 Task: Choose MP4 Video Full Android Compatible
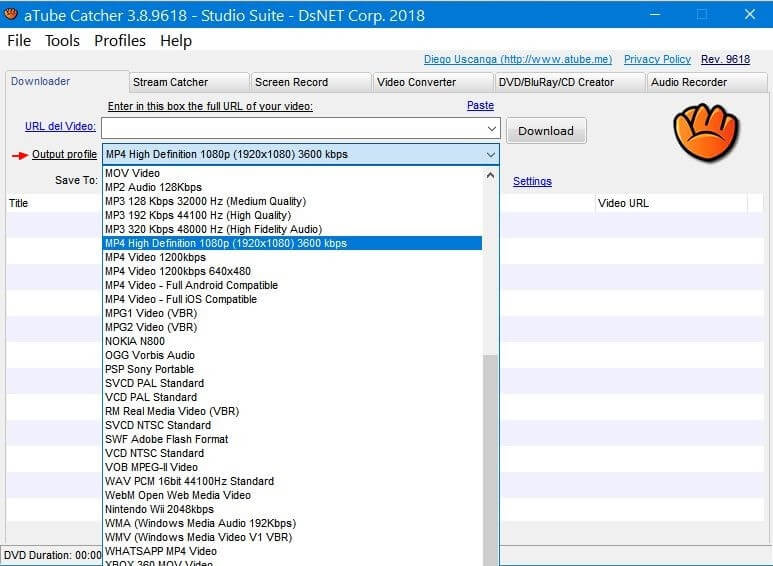coord(292,285)
